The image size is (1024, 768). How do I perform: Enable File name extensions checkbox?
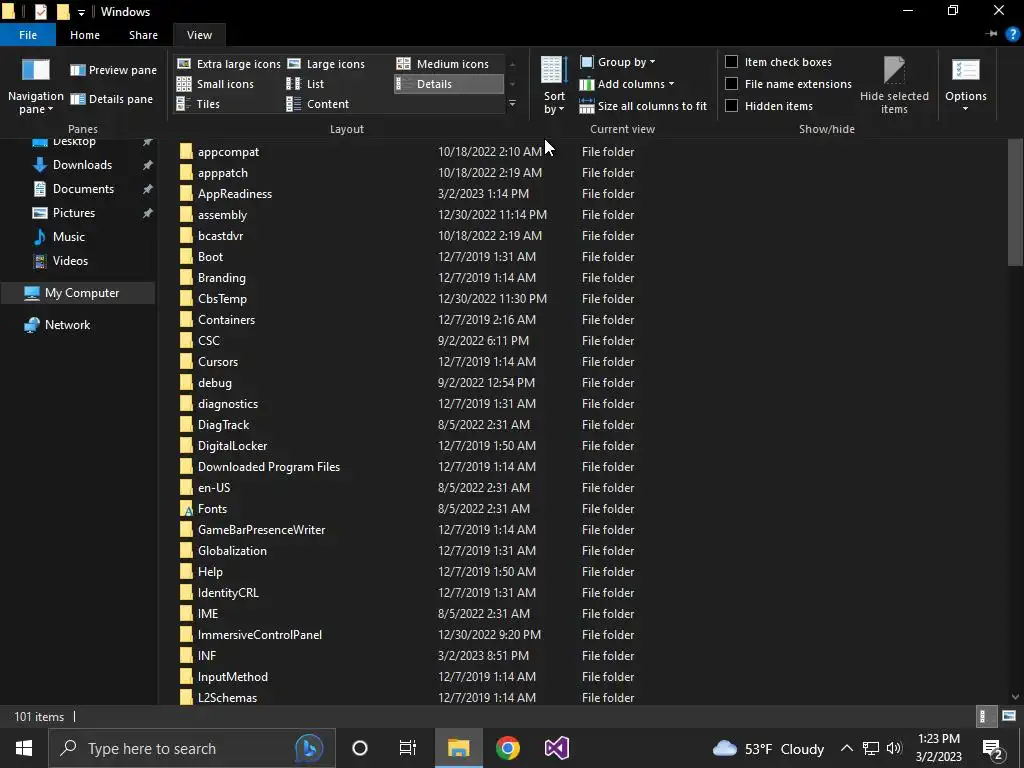coord(731,84)
